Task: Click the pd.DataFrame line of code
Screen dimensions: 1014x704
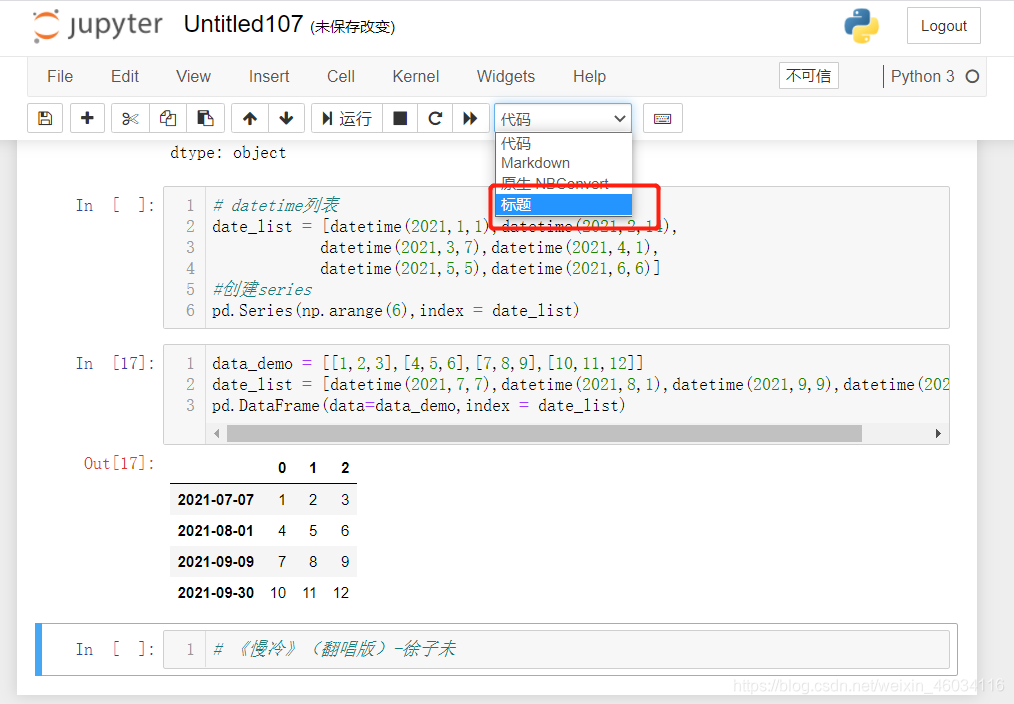Action: tap(418, 406)
